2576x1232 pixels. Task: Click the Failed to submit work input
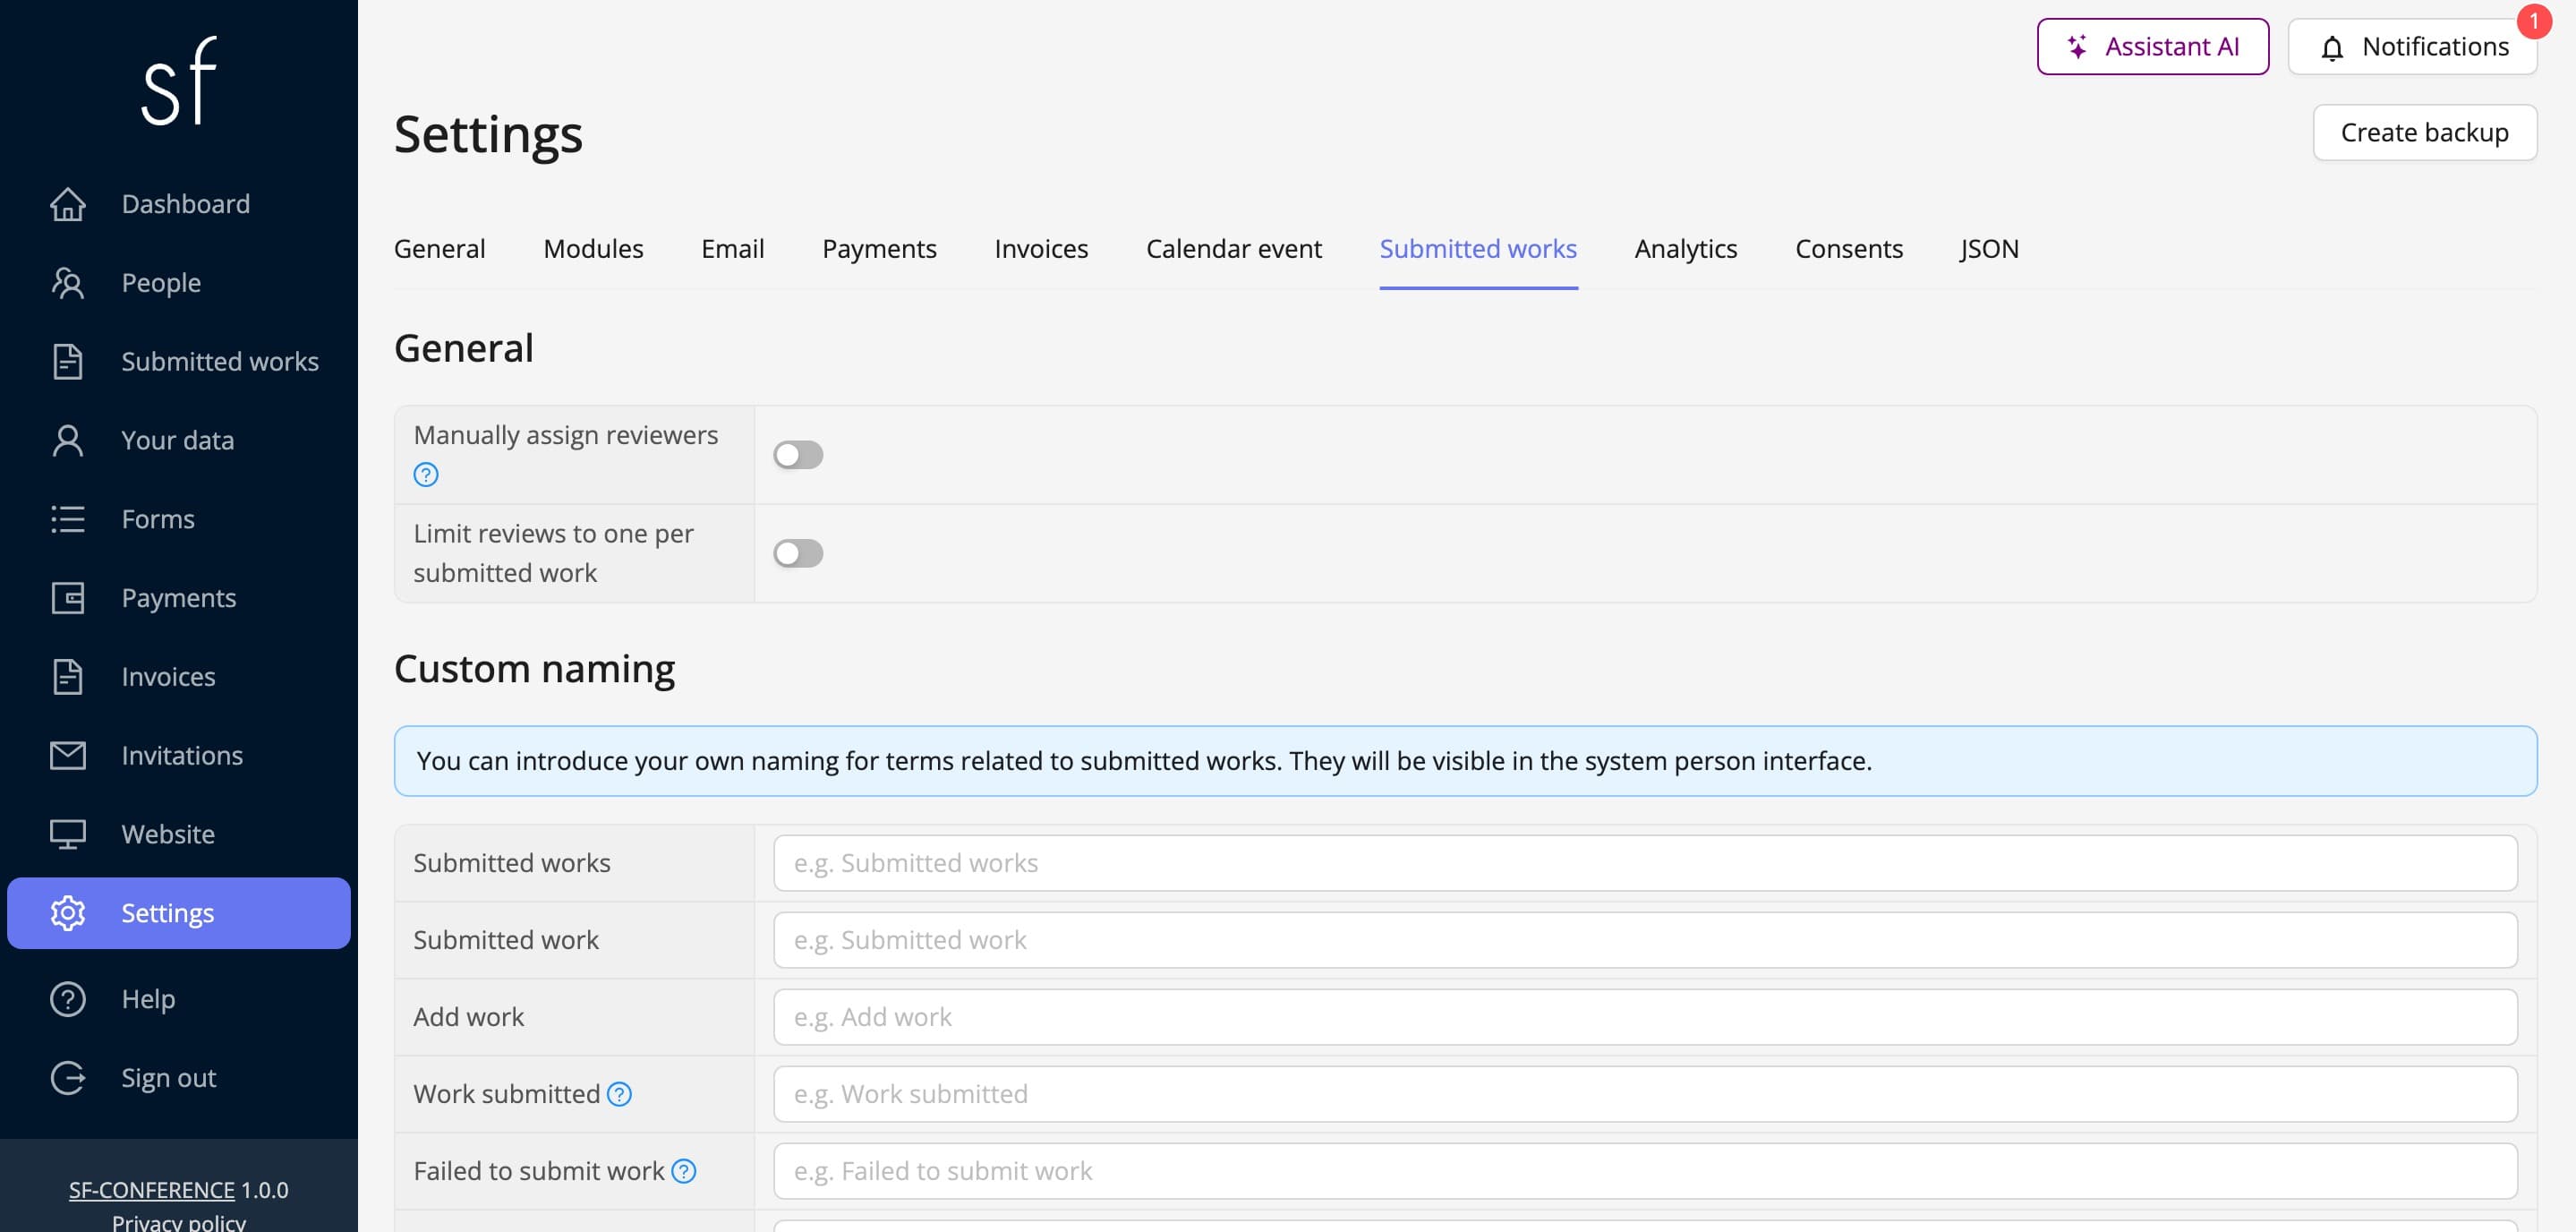point(1645,1171)
